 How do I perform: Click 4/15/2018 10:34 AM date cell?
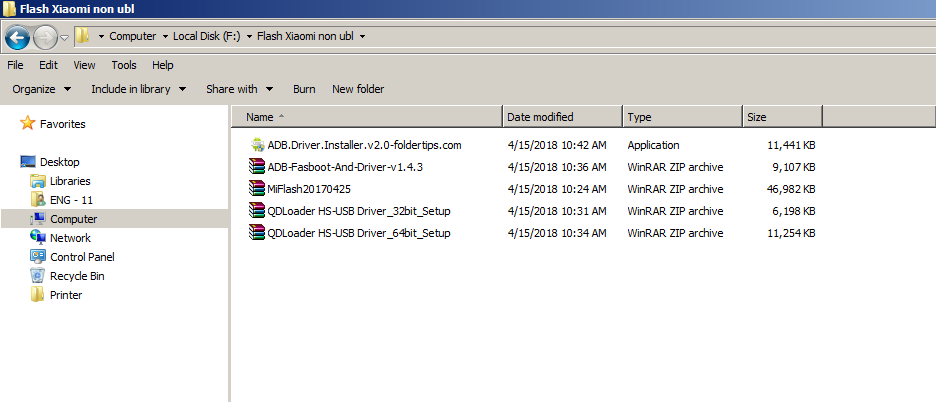click(x=557, y=233)
